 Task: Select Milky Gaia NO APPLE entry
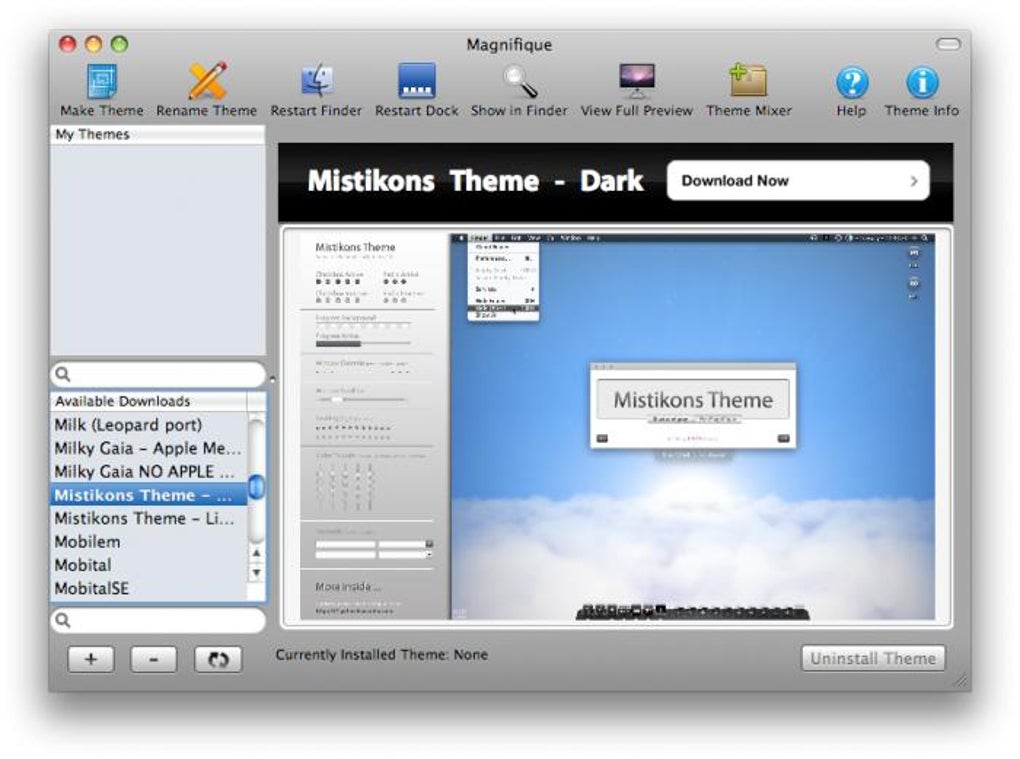(150, 472)
